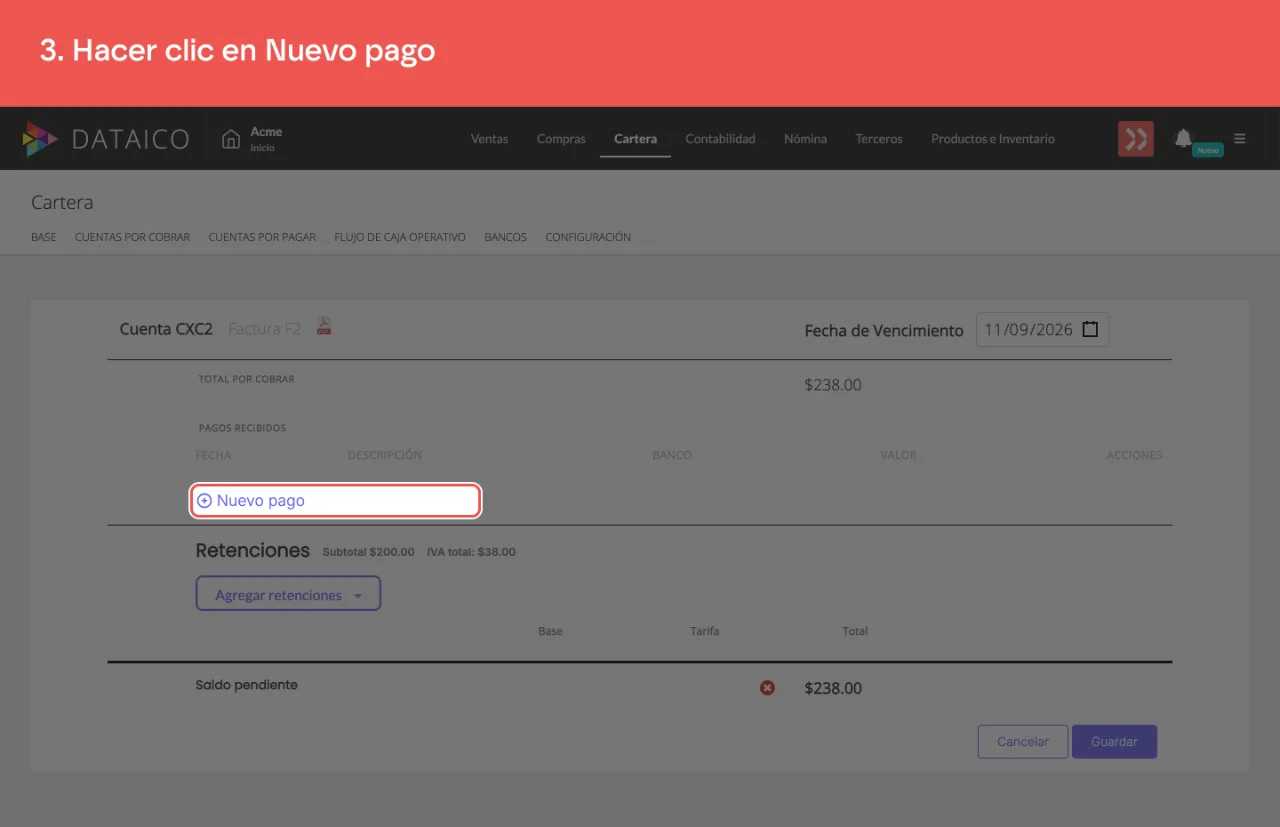Click the Cuenta CXC2 title
1280x827 pixels.
tap(166, 329)
